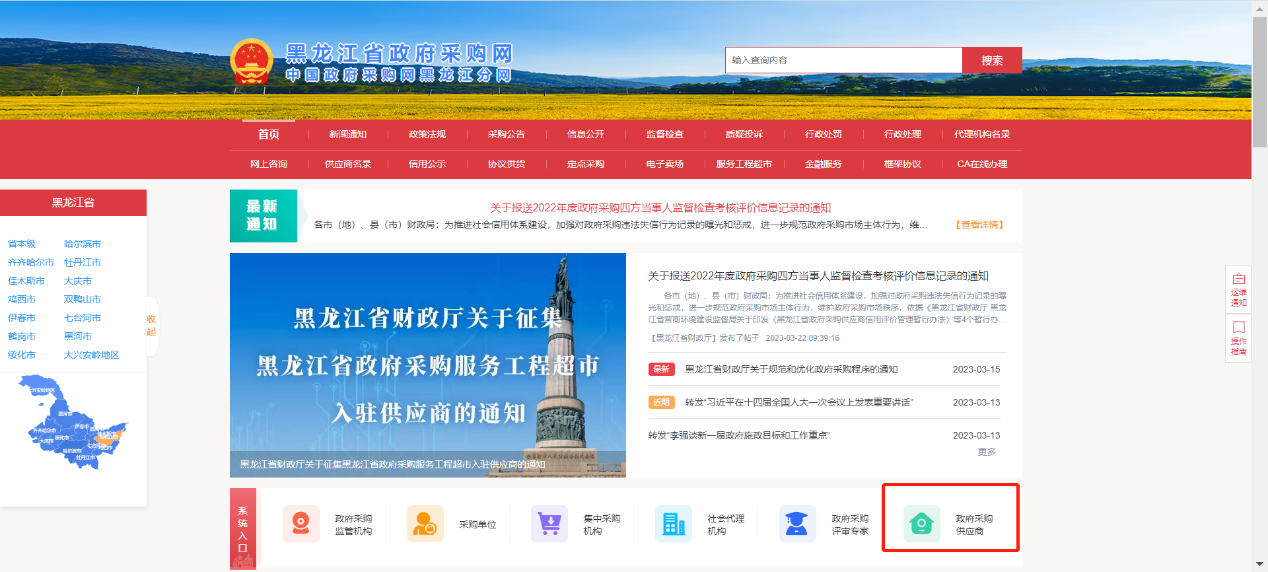Click the national emblem site logo
1268x572 pixels.
[x=252, y=62]
